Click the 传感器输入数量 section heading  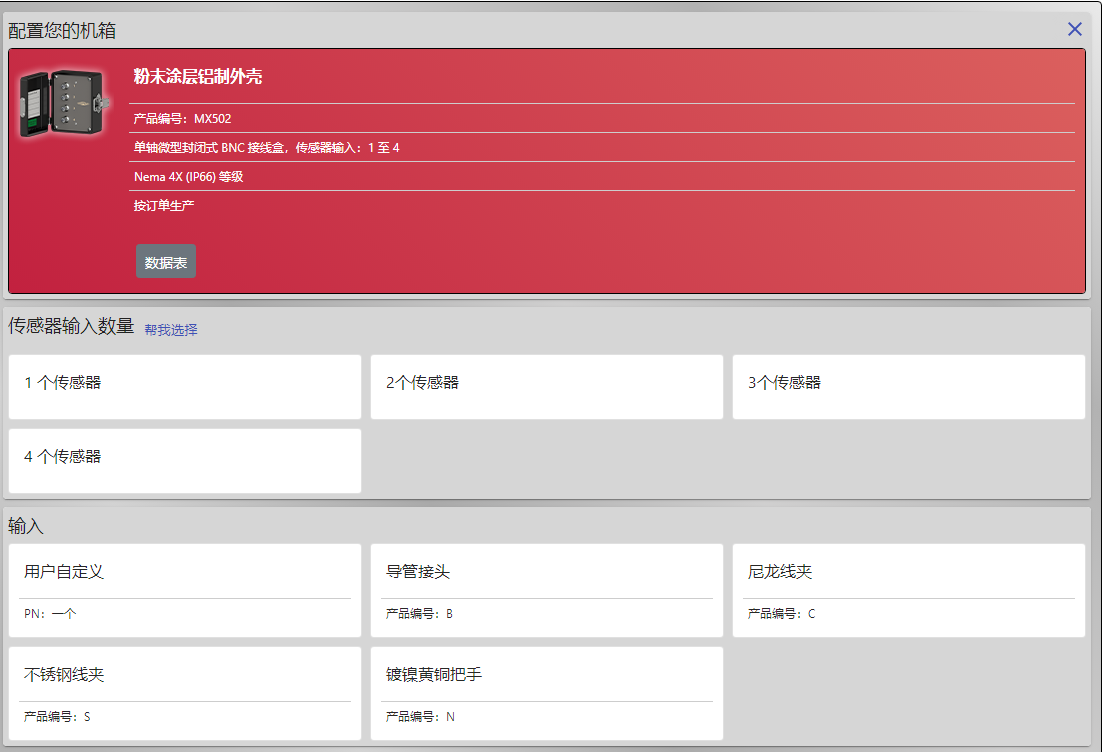[x=71, y=326]
